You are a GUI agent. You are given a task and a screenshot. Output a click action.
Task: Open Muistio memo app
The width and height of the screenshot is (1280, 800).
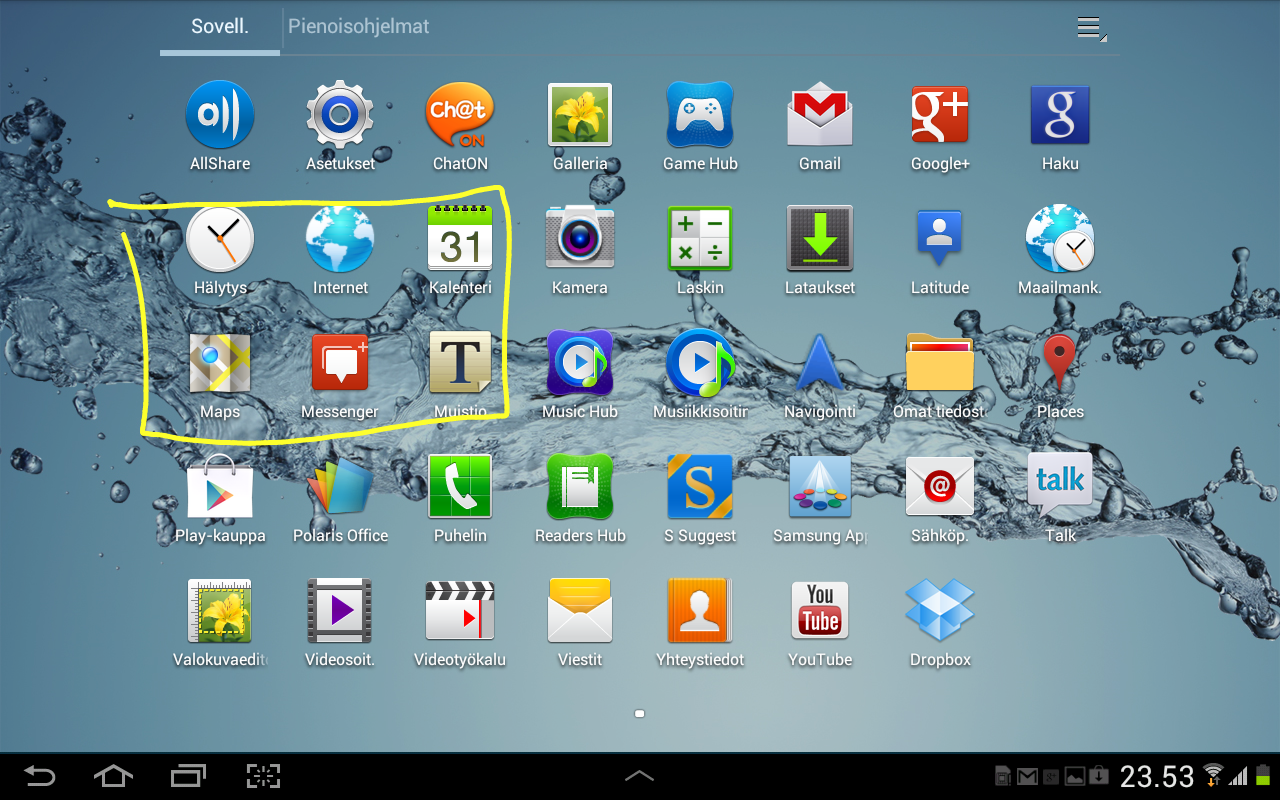[460, 362]
